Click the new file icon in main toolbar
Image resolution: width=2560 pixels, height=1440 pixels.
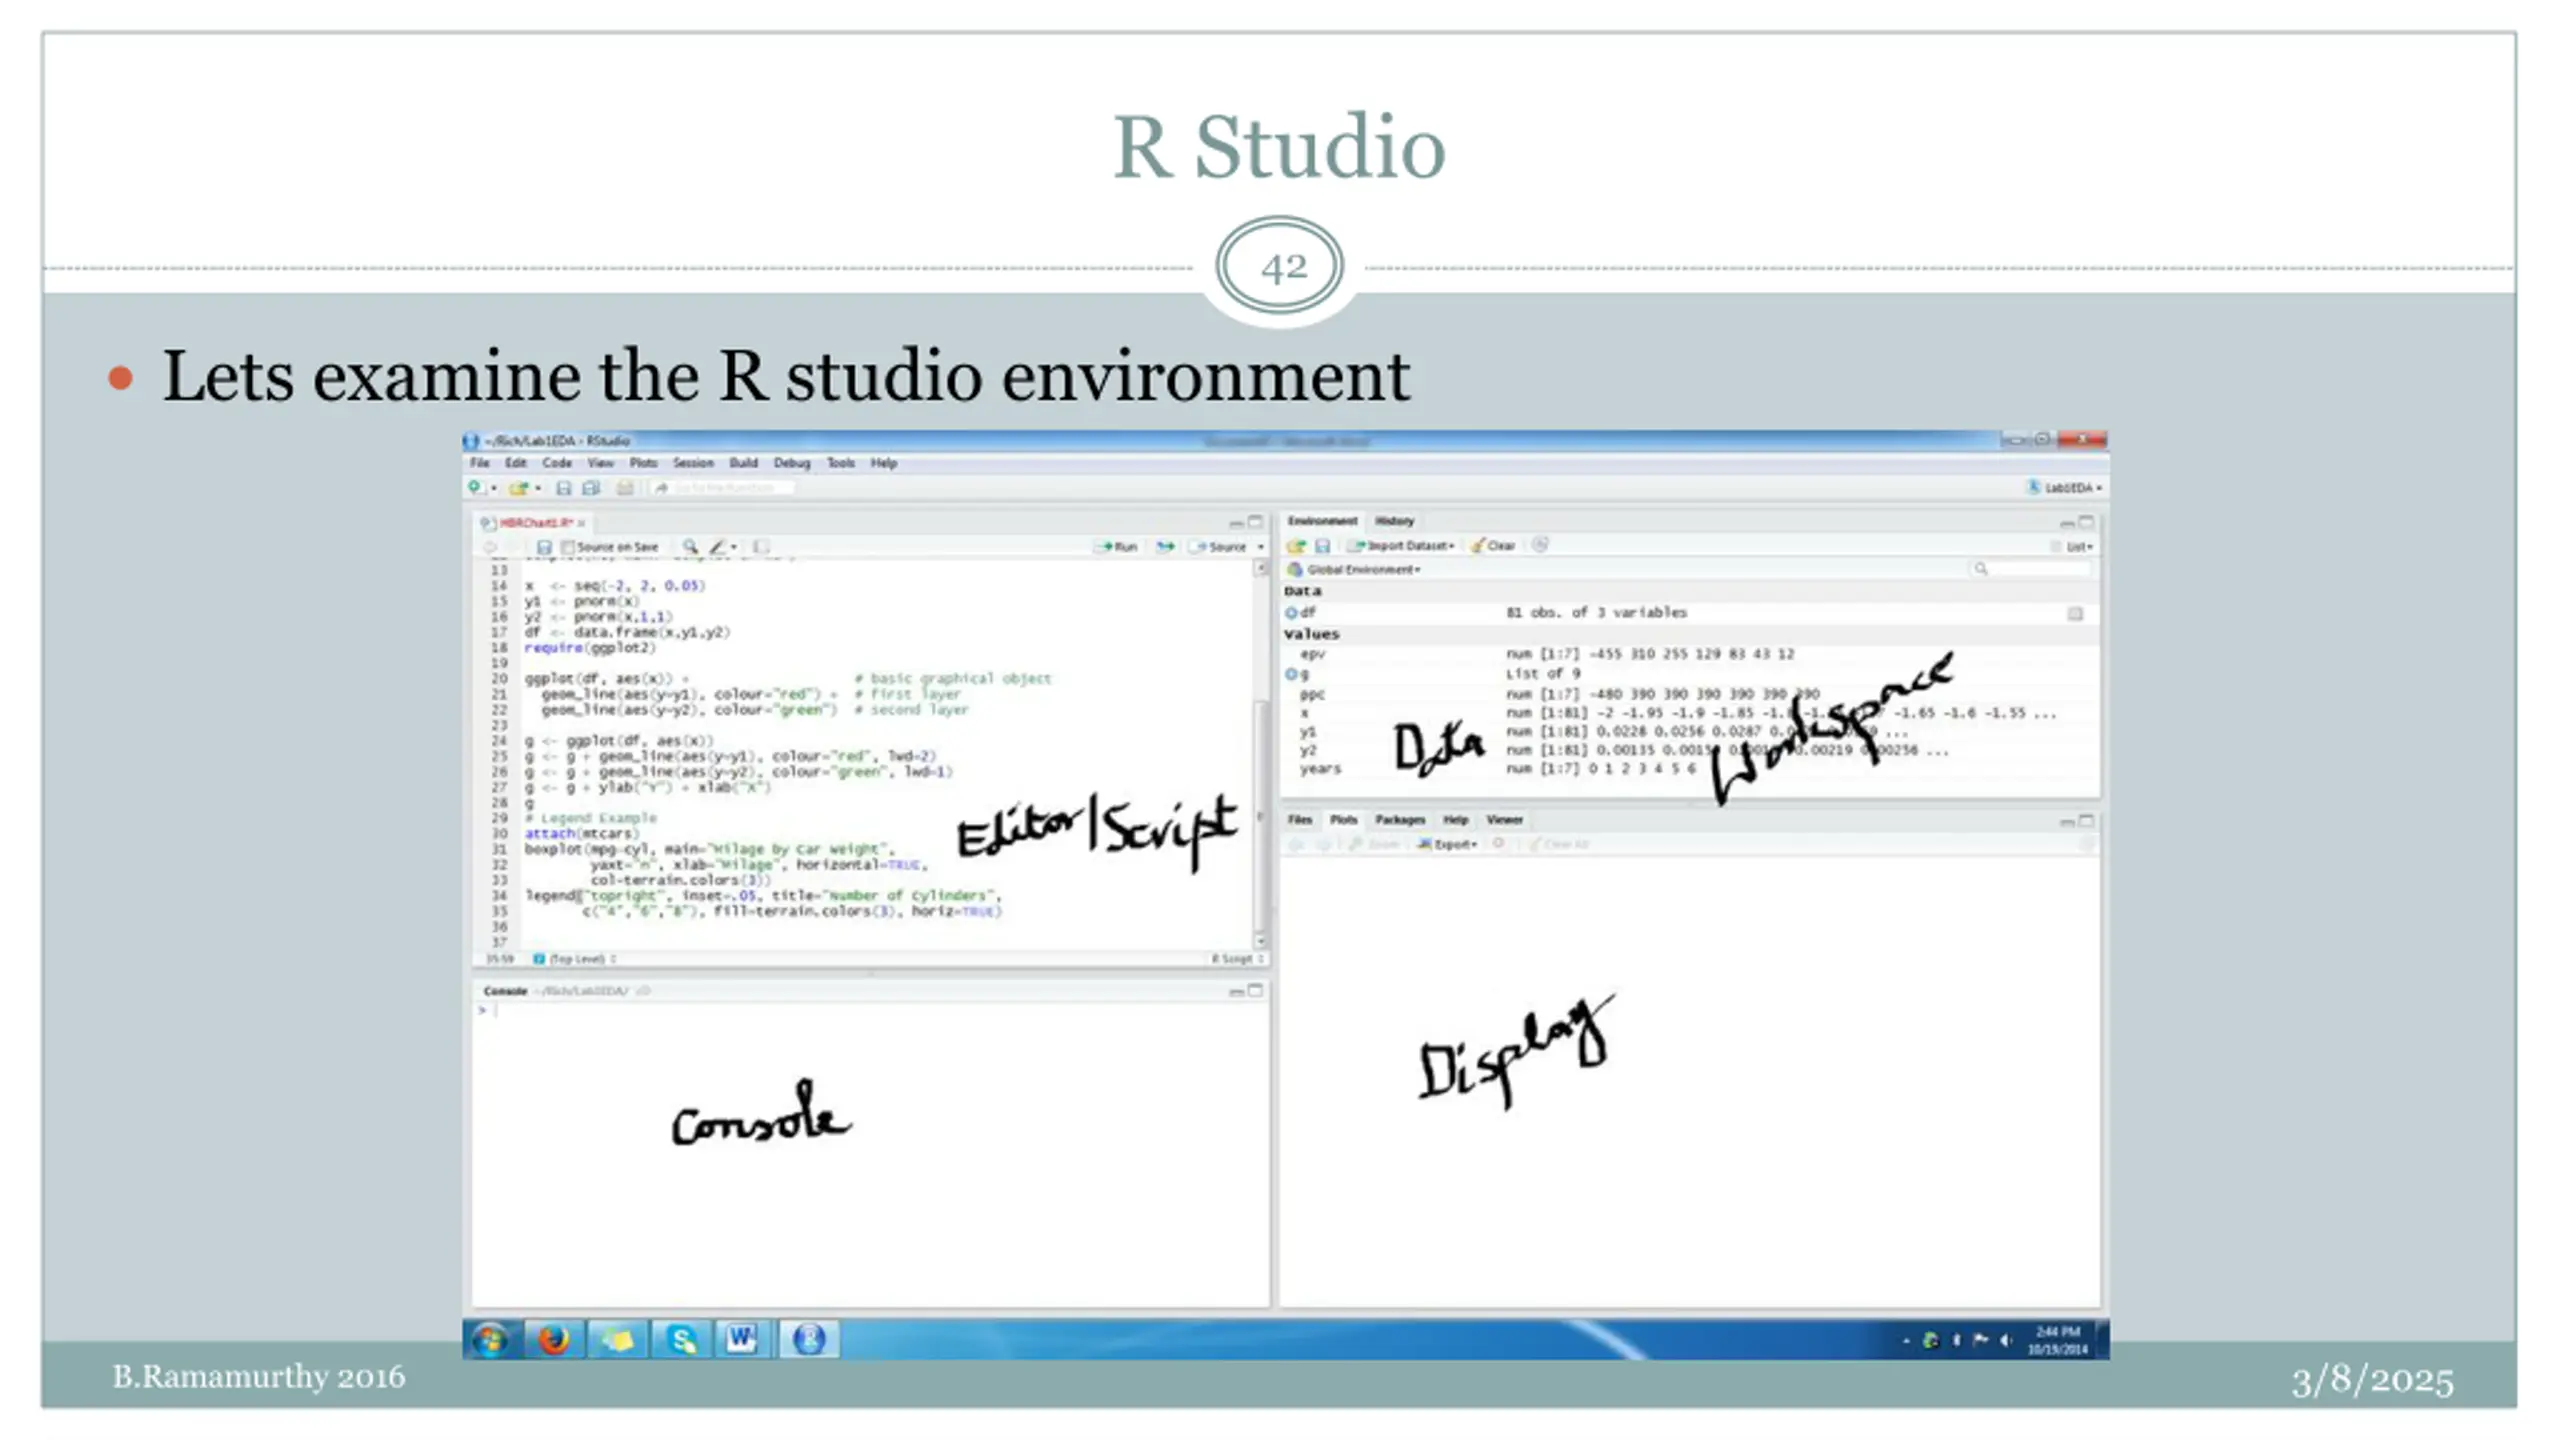pos(476,487)
